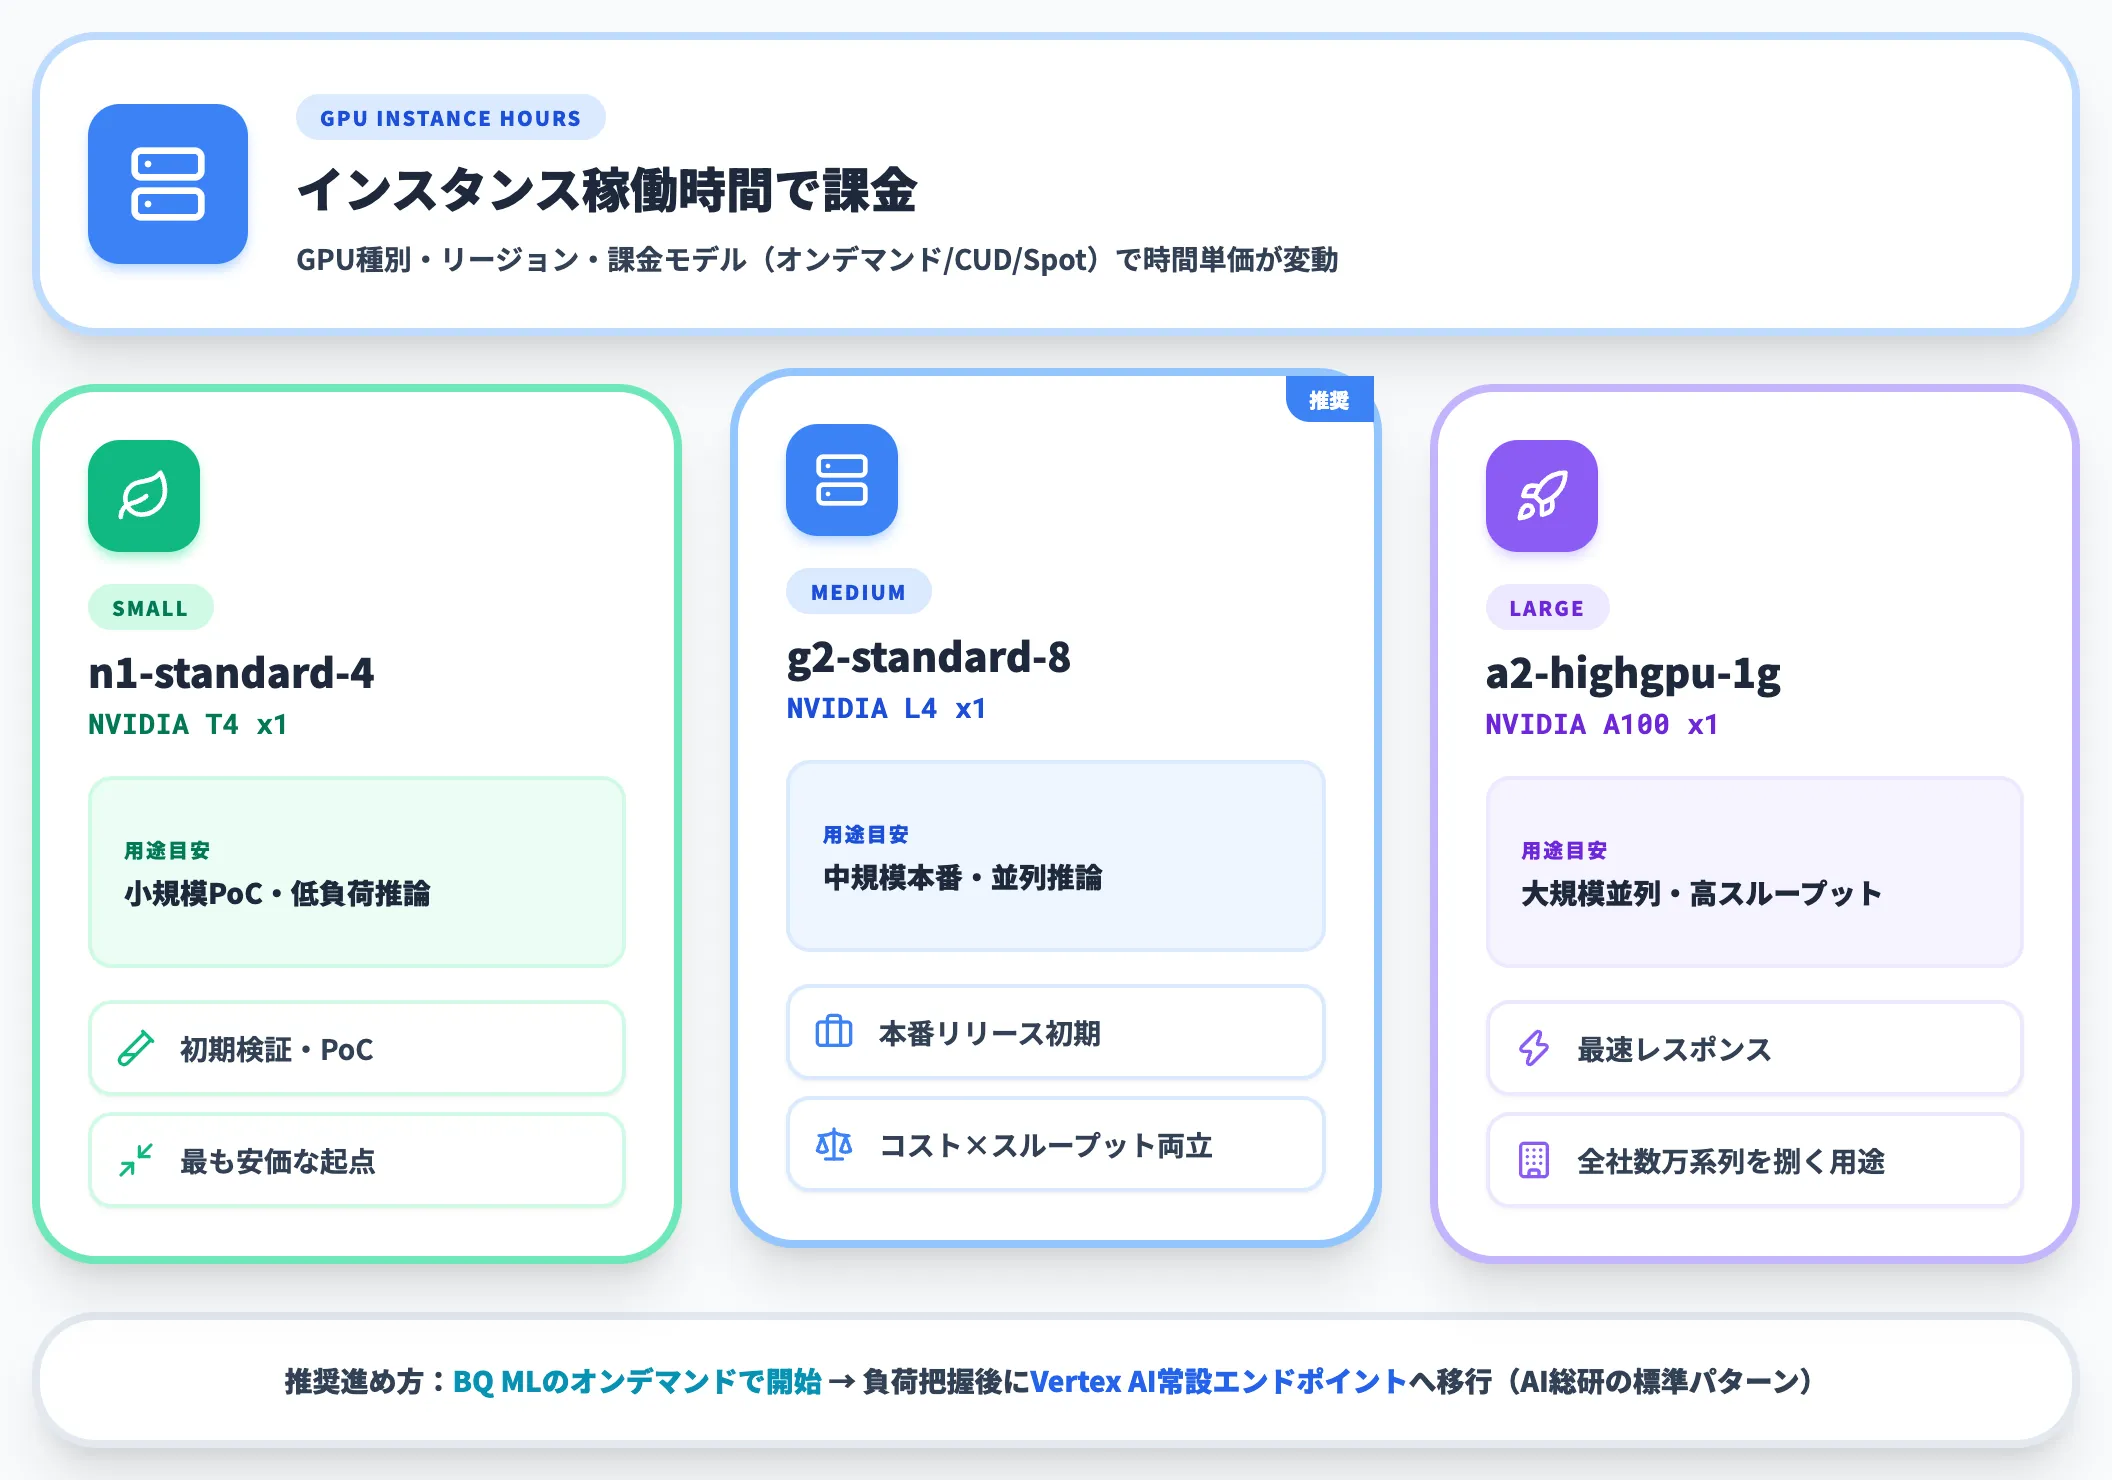2112x1480 pixels.
Task: Click the purple rocket icon on the Large card
Action: pos(1542,496)
